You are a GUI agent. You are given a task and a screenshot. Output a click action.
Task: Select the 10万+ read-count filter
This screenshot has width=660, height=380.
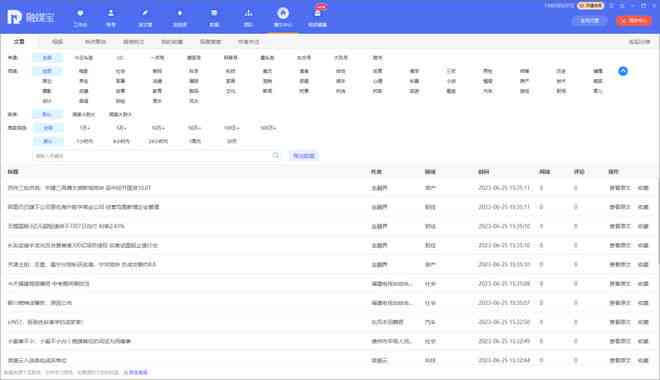point(157,128)
